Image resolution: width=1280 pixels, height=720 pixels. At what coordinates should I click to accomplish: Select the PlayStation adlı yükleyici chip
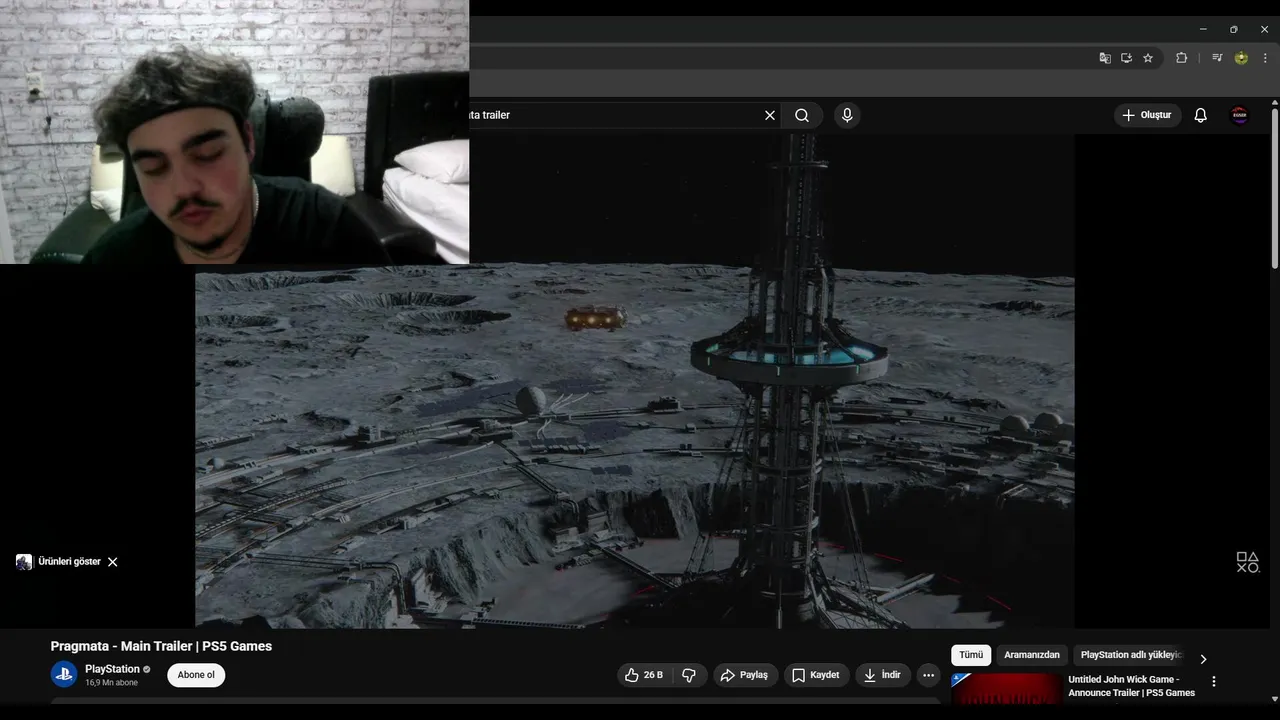(x=1131, y=655)
